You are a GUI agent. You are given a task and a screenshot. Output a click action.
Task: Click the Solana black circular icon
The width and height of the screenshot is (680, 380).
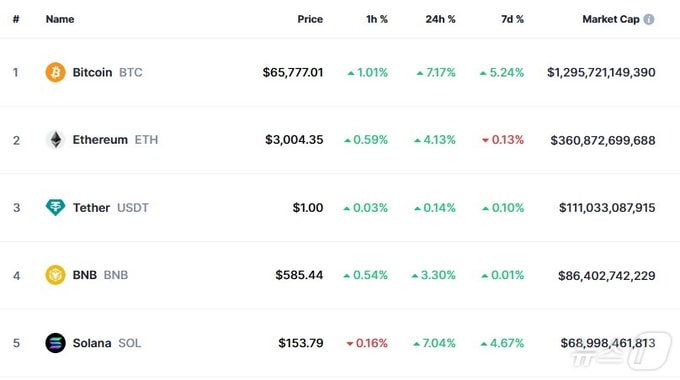(56, 343)
